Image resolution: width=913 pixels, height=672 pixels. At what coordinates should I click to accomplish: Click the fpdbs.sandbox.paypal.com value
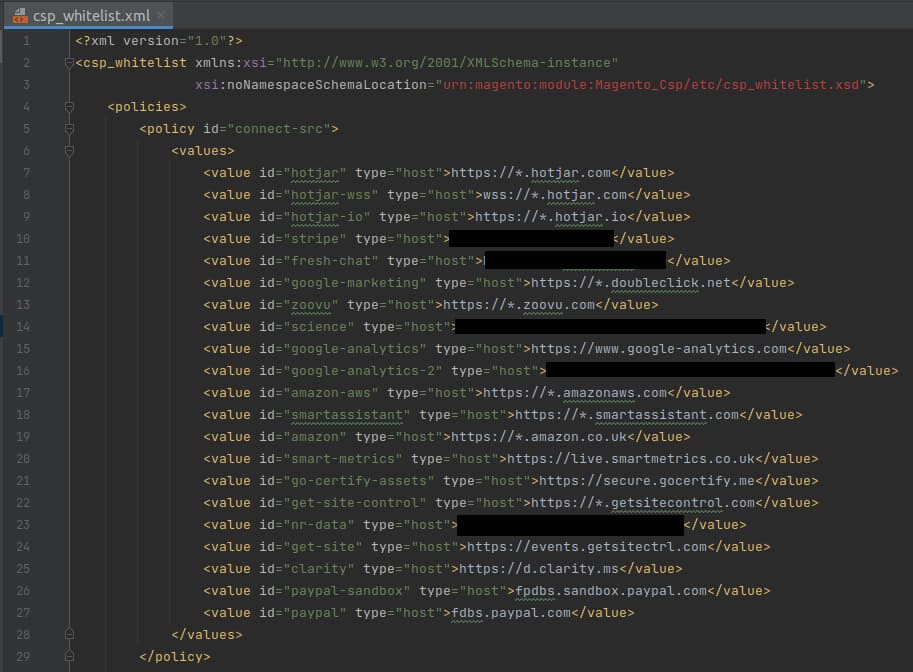[x=611, y=591]
